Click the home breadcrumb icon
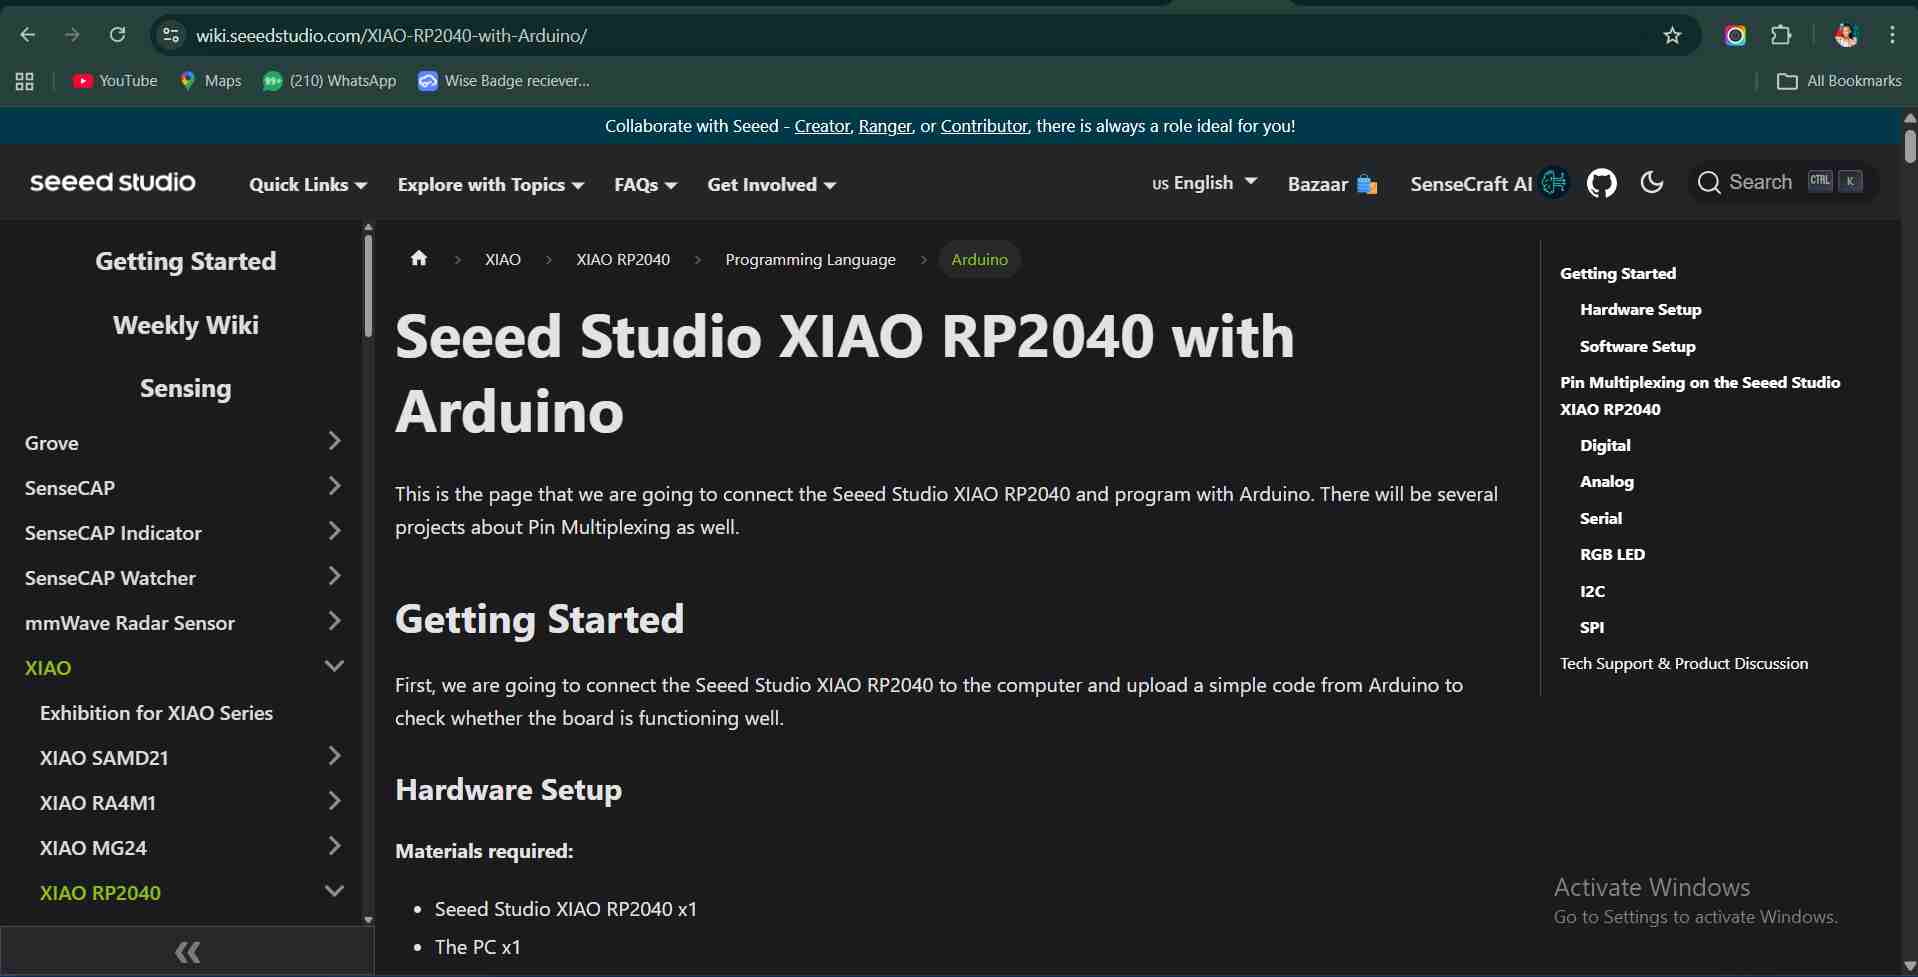The width and height of the screenshot is (1918, 977). pos(419,258)
